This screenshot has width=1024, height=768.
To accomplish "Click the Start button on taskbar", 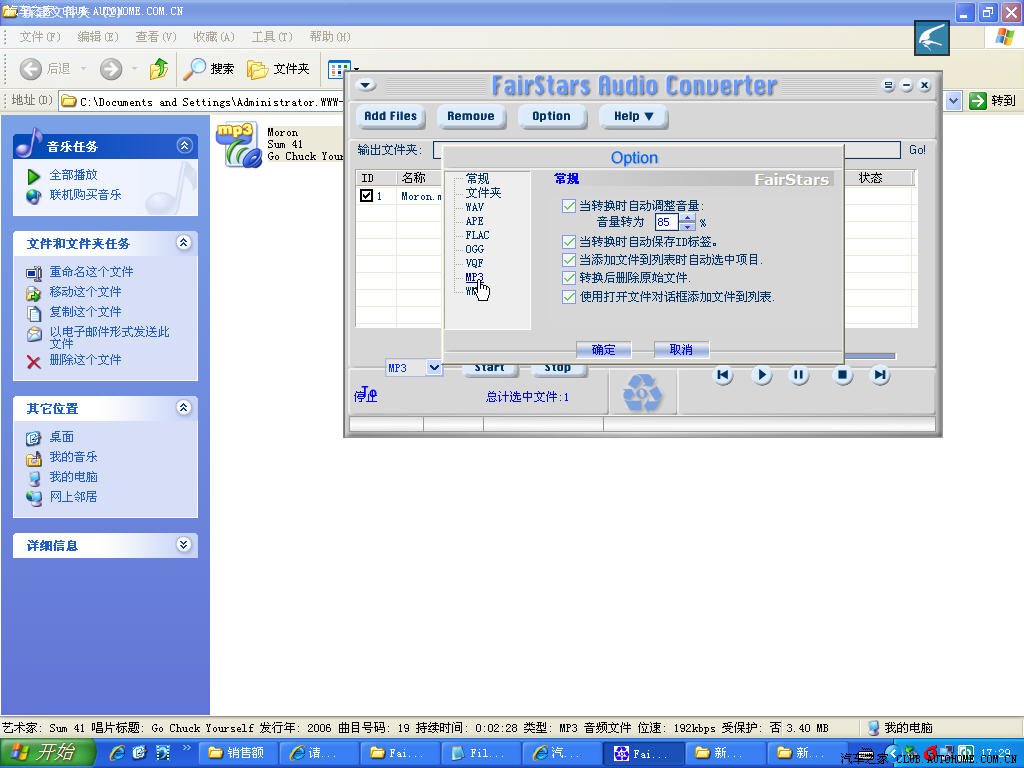I will 48,753.
